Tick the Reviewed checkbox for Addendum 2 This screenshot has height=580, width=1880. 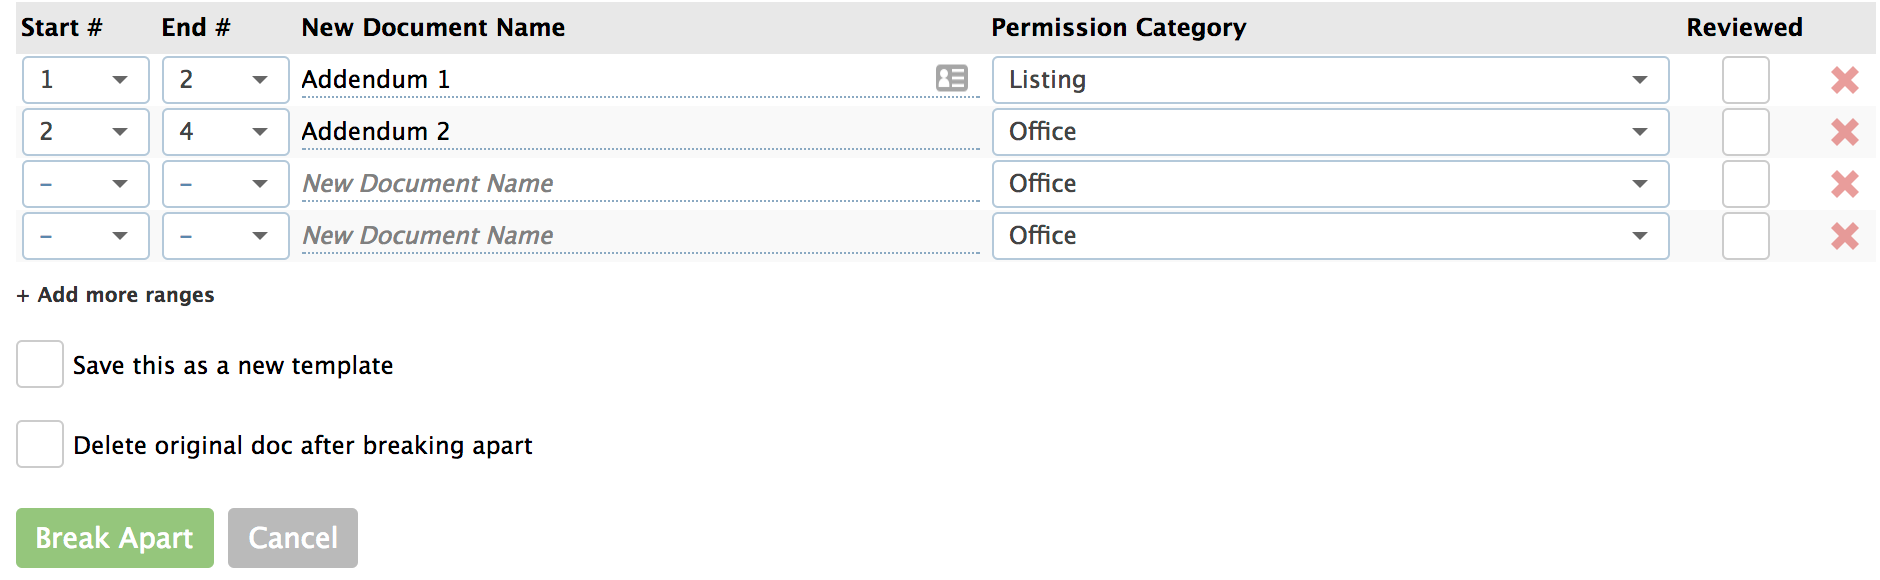pyautogui.click(x=1745, y=132)
